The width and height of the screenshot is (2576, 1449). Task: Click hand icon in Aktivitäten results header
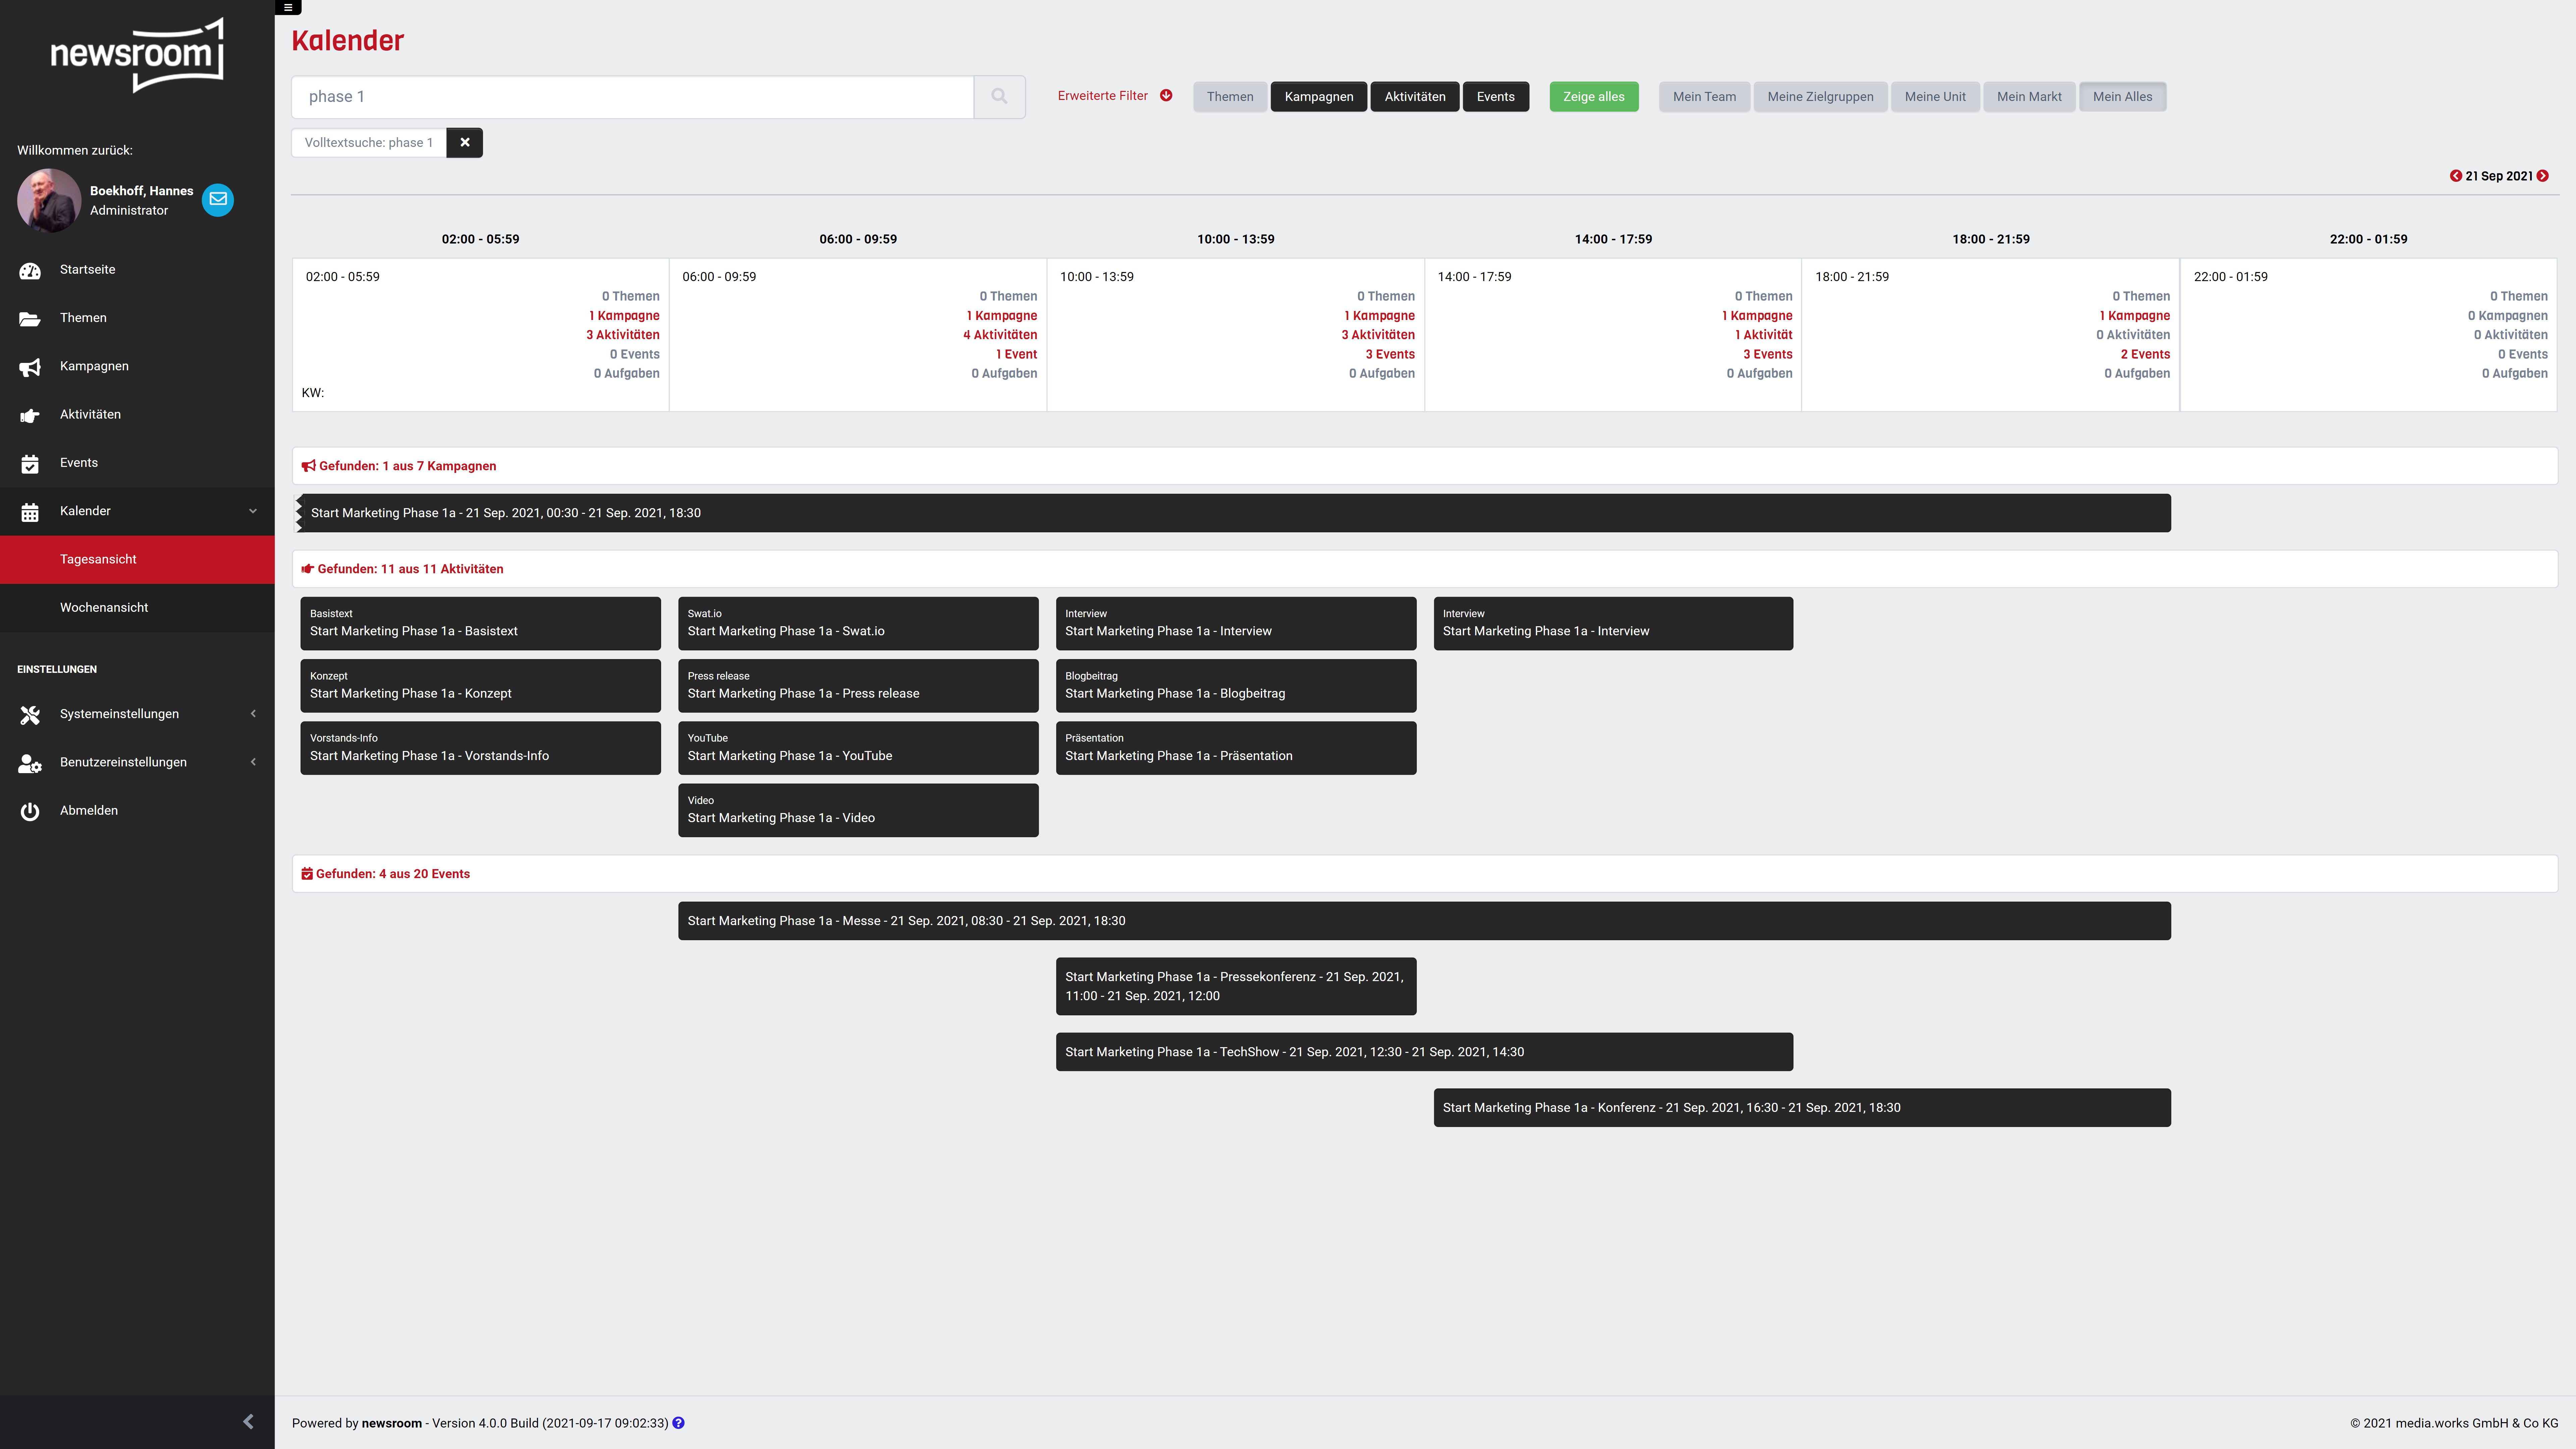point(308,569)
